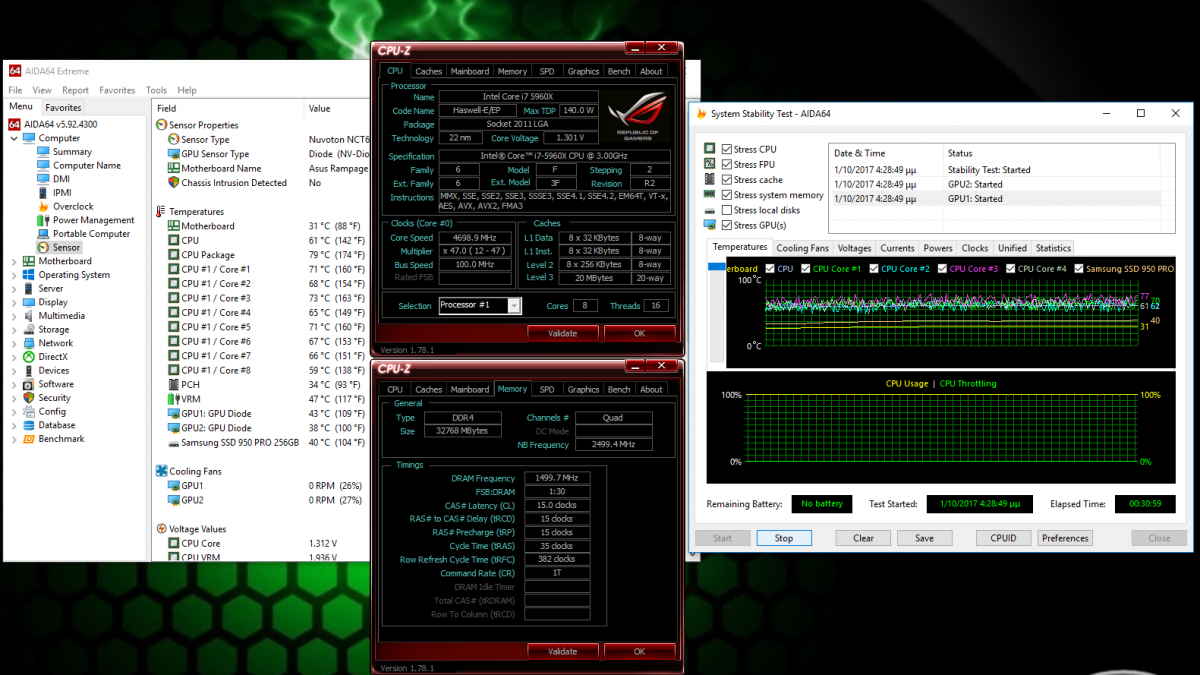
Task: Open the Portable Computer laptop icon
Action: click(43, 234)
